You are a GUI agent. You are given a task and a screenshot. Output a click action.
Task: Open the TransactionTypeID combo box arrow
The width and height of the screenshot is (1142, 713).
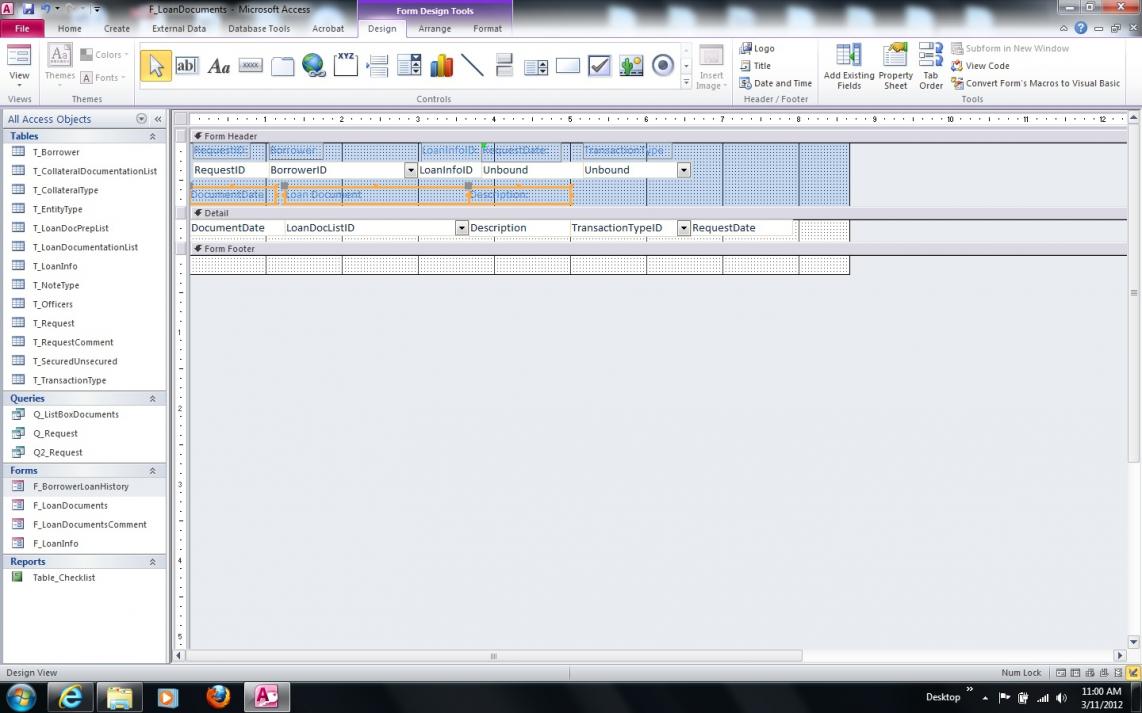(x=683, y=228)
